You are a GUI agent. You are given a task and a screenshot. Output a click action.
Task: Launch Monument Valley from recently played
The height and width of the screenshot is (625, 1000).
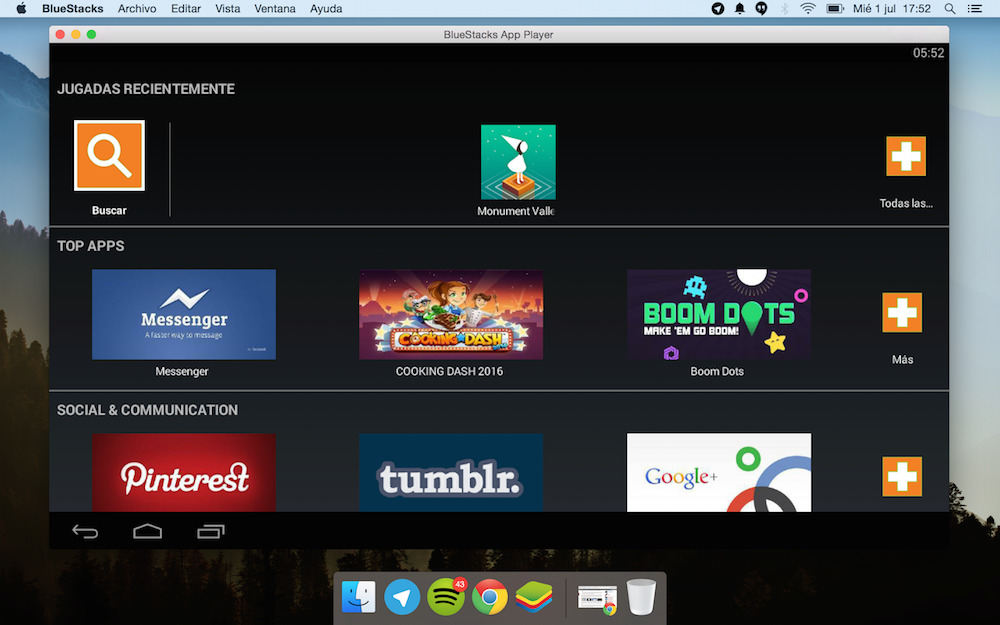tap(517, 162)
